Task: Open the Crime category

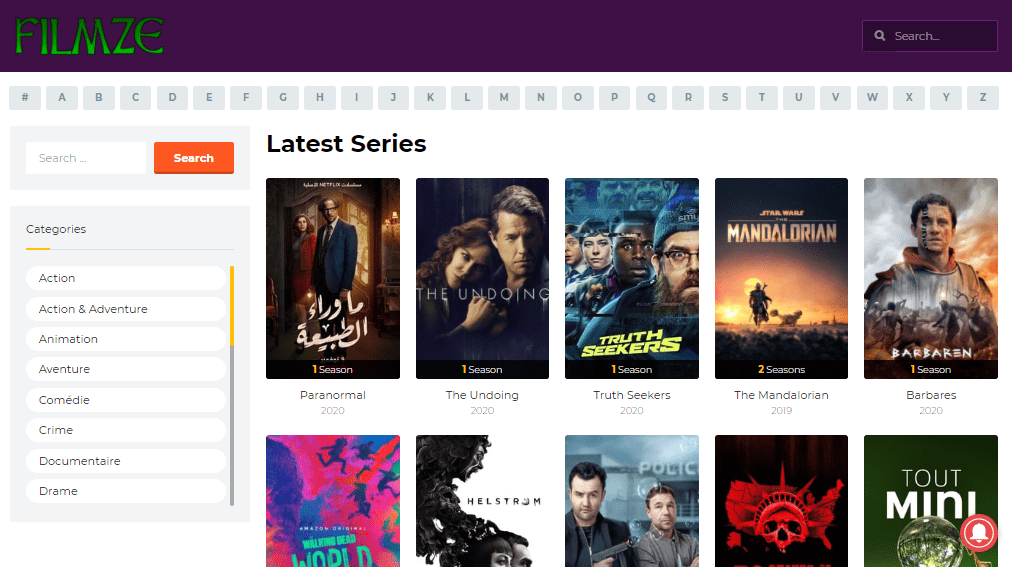Action: [126, 430]
